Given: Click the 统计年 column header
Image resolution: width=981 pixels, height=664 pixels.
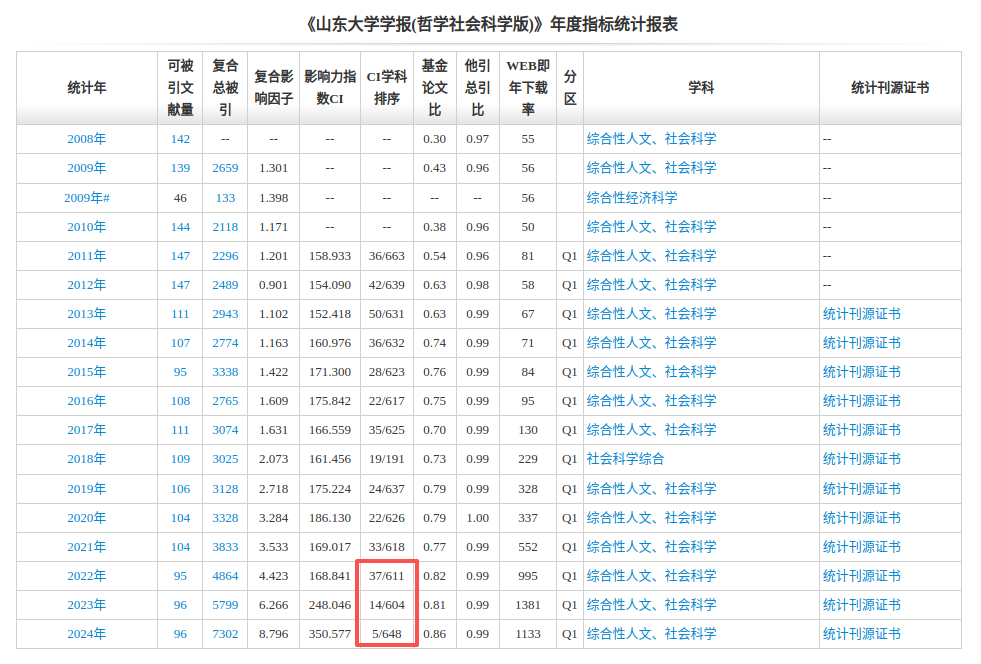Looking at the screenshot, I should click(x=86, y=88).
